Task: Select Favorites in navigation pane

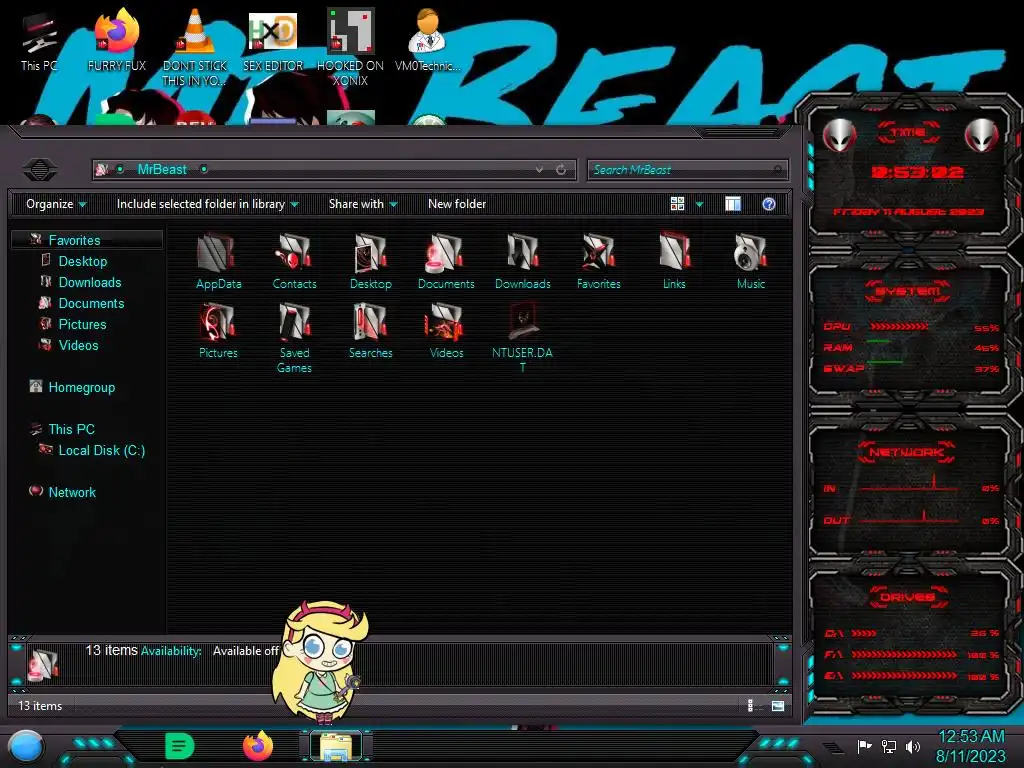Action: (x=74, y=240)
